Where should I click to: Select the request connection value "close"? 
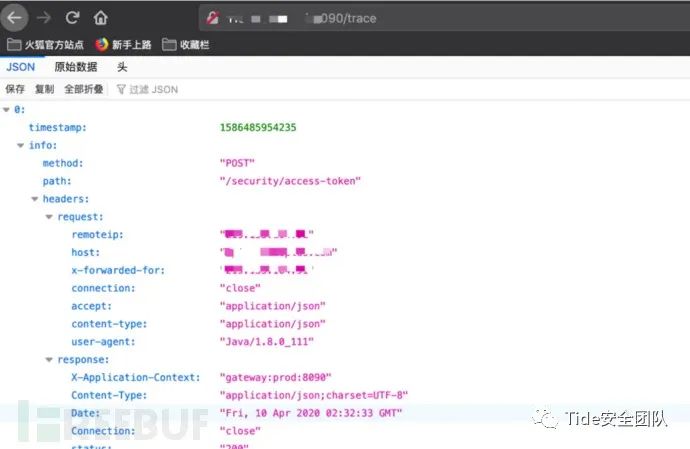pos(240,288)
